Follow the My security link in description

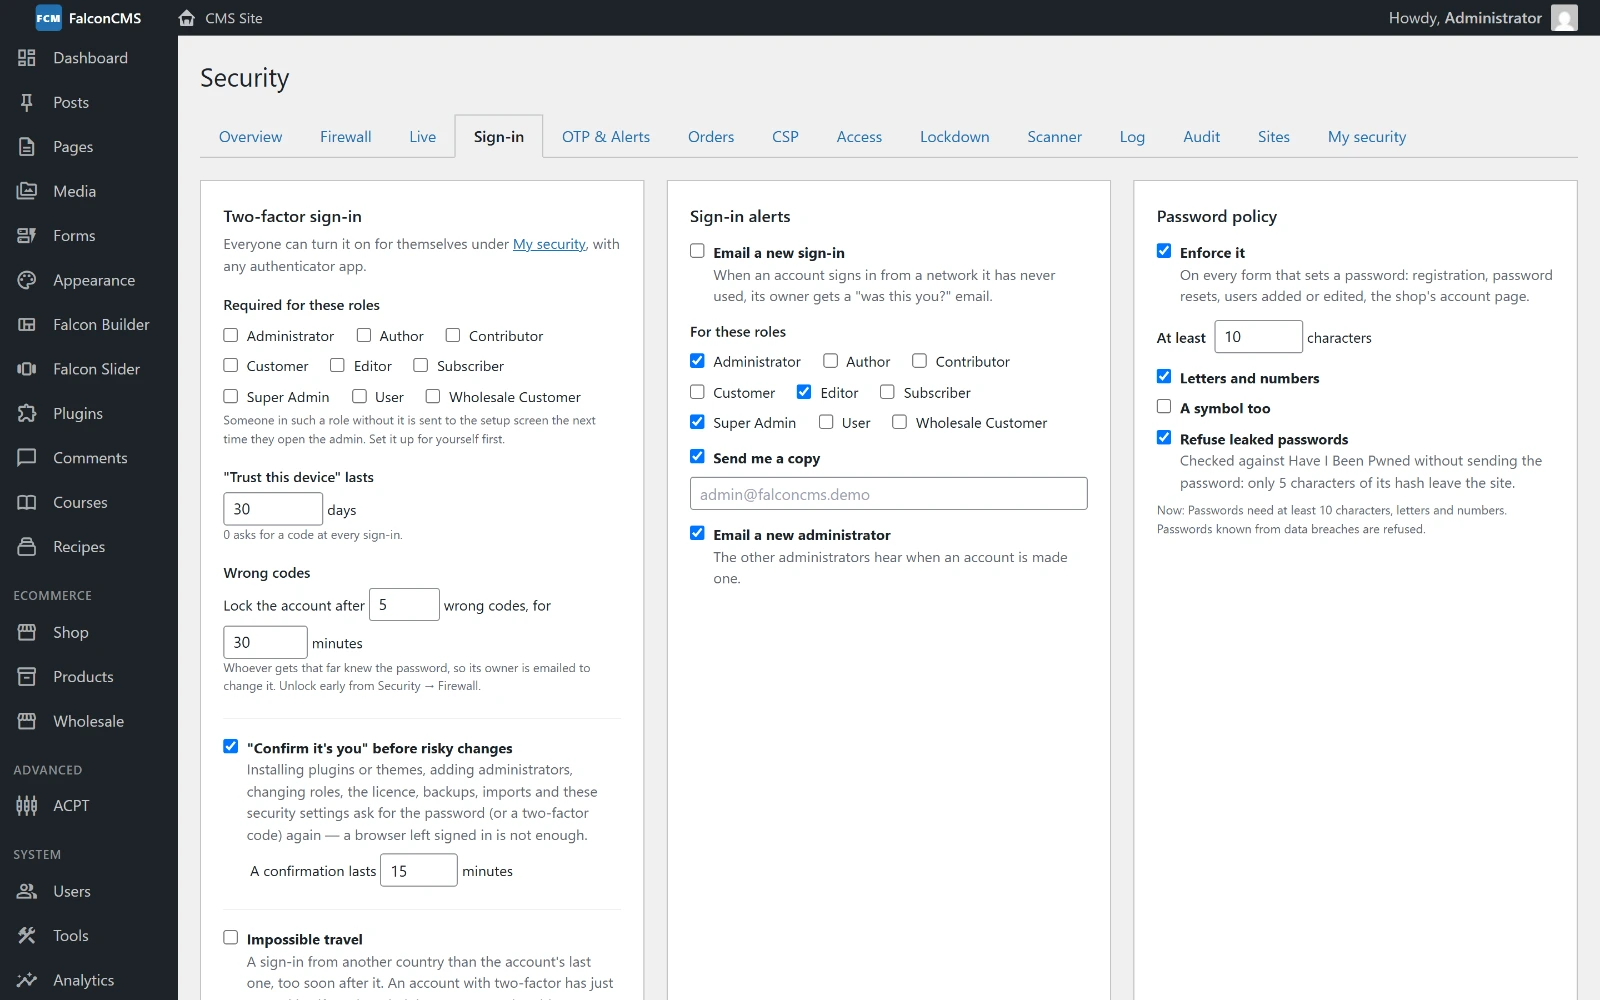(x=549, y=244)
